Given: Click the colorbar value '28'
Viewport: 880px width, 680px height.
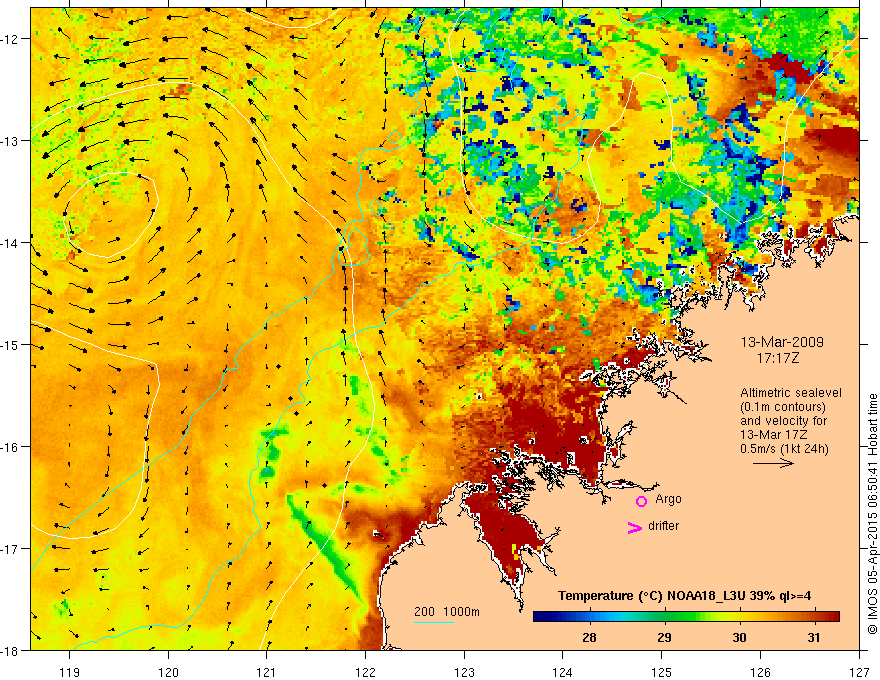Looking at the screenshot, I should pyautogui.click(x=589, y=637).
